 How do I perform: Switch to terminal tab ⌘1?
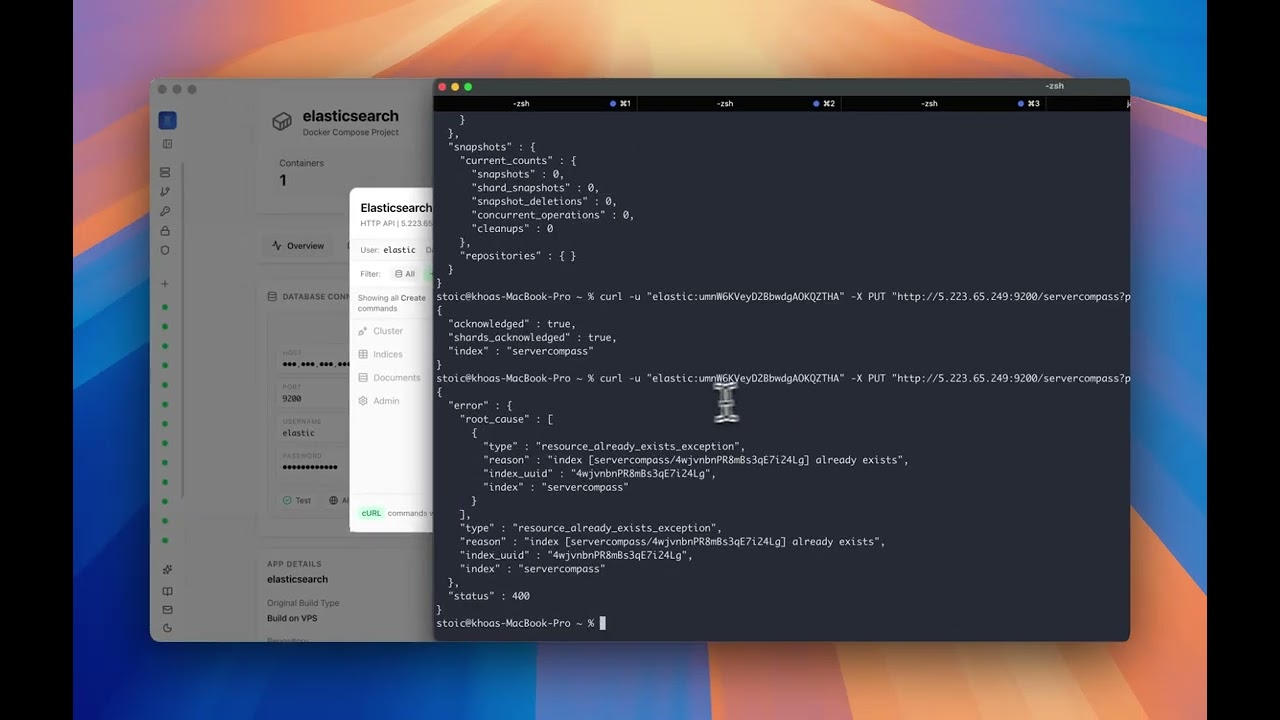pyautogui.click(x=535, y=104)
